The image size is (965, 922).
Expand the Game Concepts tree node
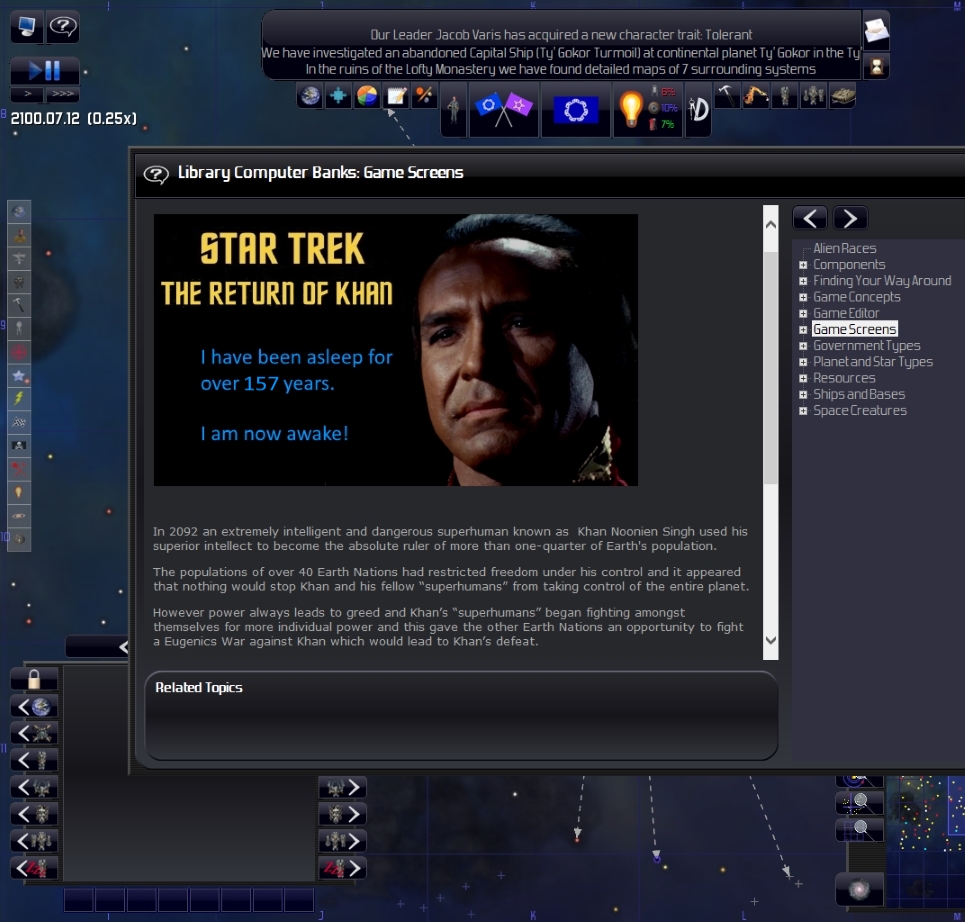tap(803, 297)
